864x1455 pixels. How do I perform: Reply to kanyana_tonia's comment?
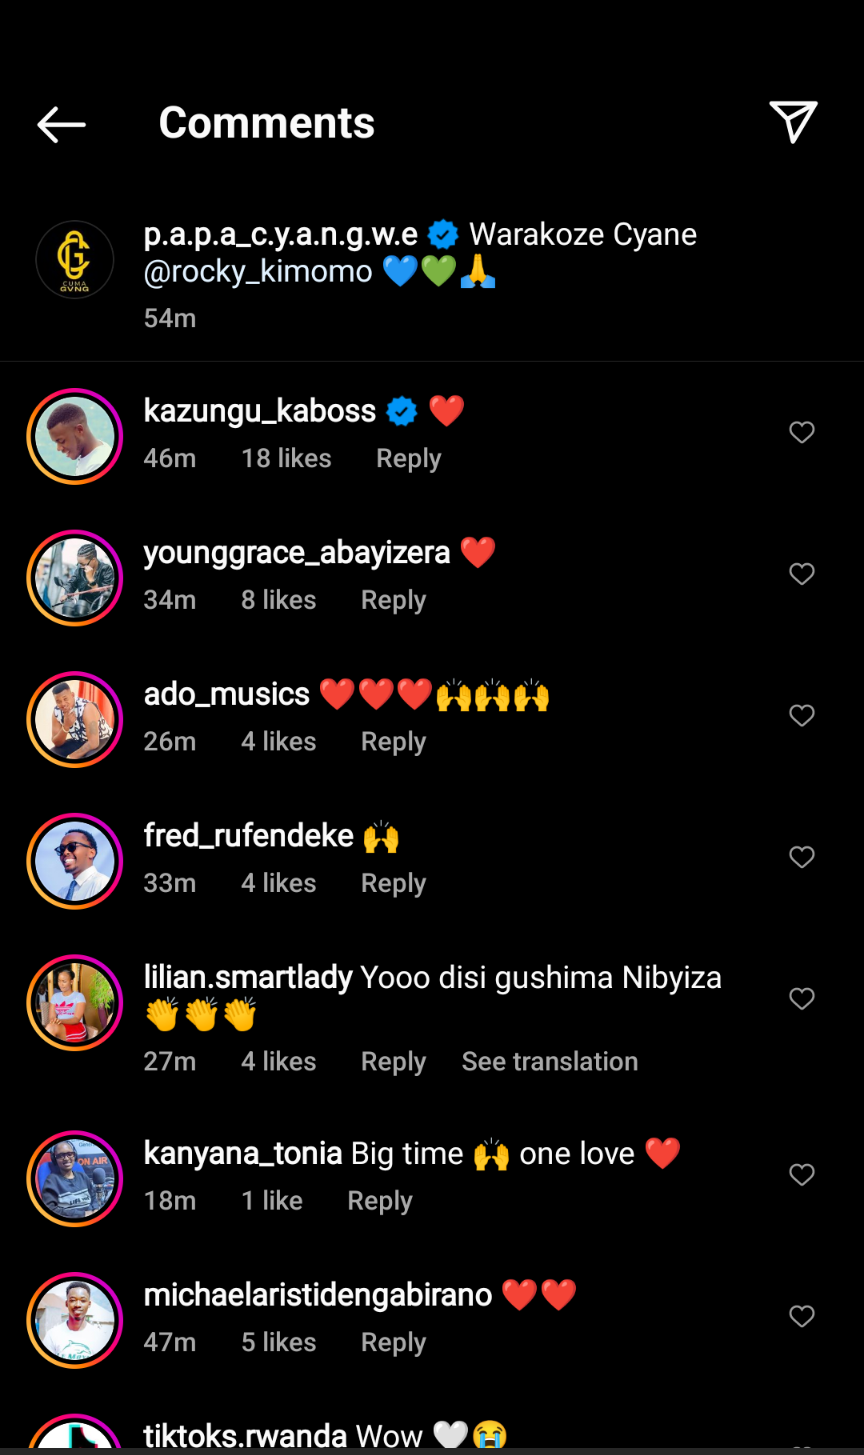[x=379, y=1201]
